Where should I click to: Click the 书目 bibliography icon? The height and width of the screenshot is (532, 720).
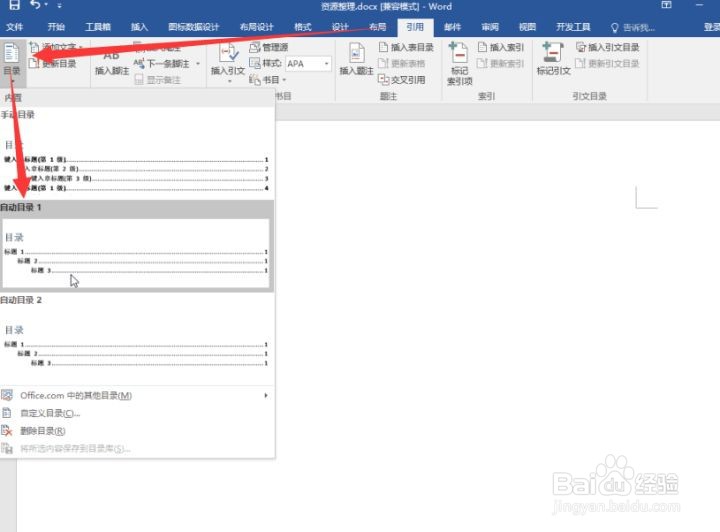point(255,80)
